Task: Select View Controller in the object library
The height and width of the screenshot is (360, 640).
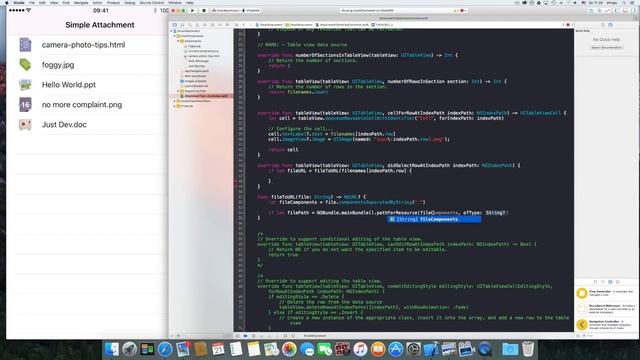Action: click(606, 293)
